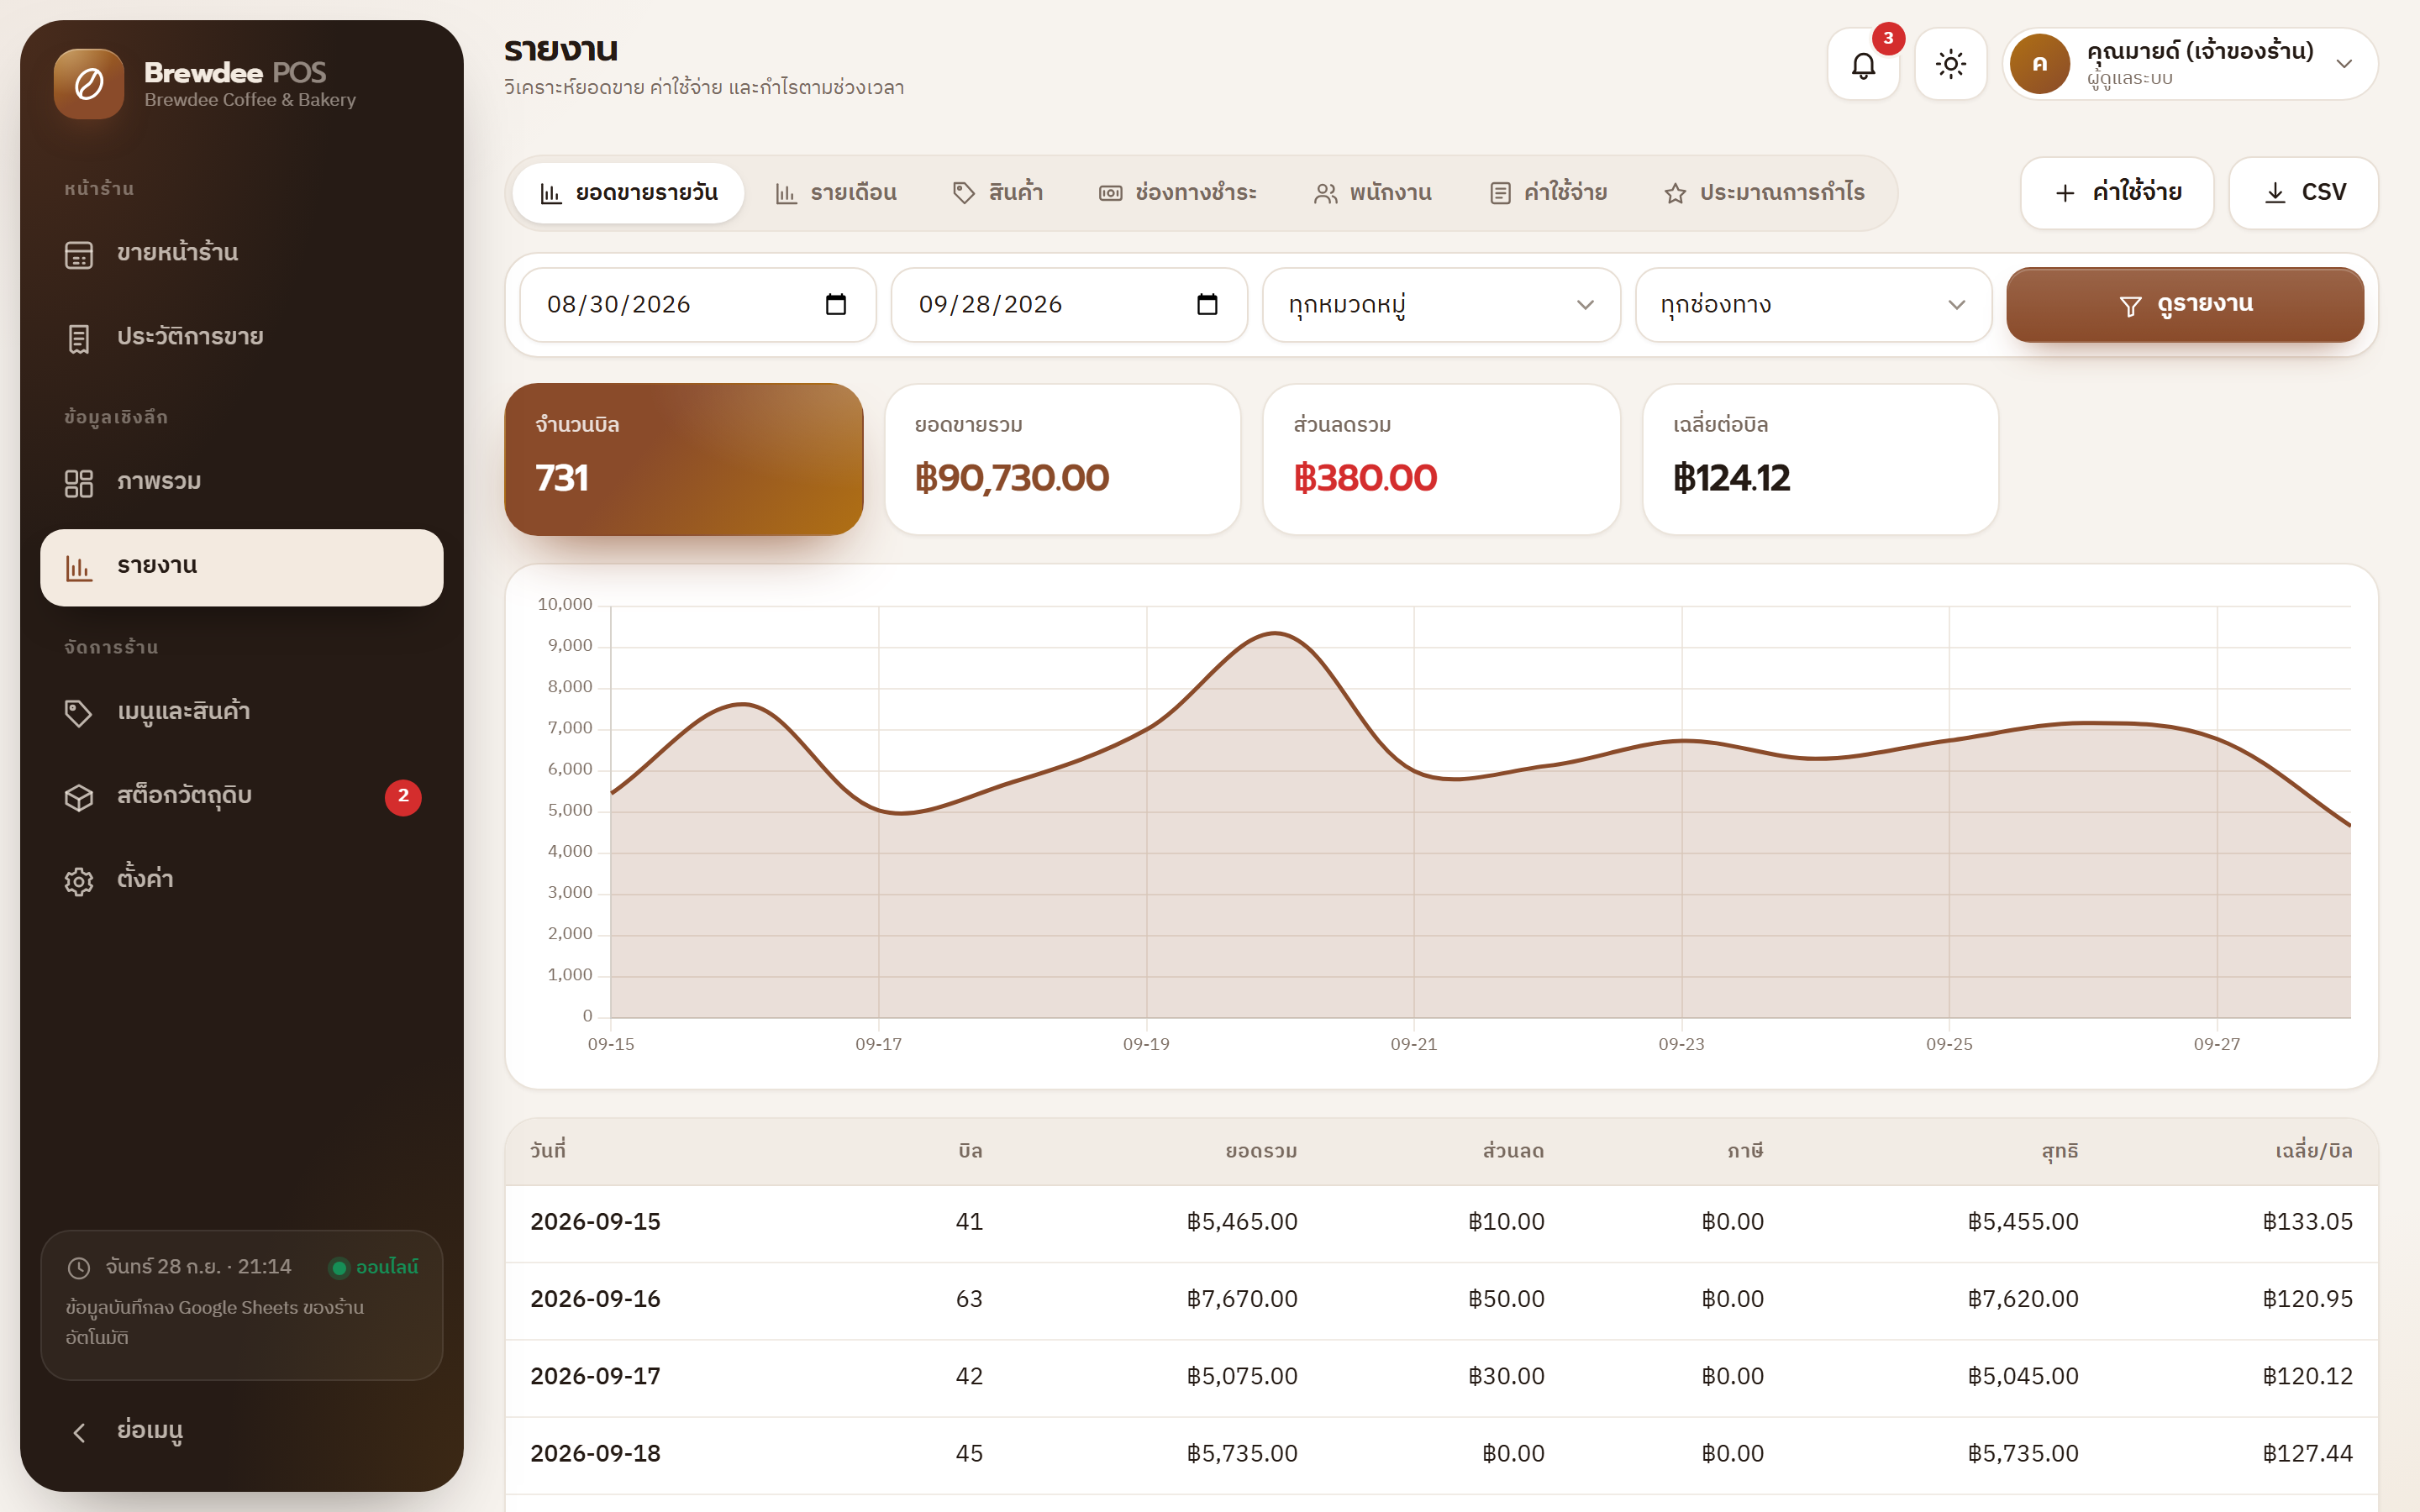Click the end date field 09/28/2026
This screenshot has width=2420, height=1512.
click(1069, 305)
